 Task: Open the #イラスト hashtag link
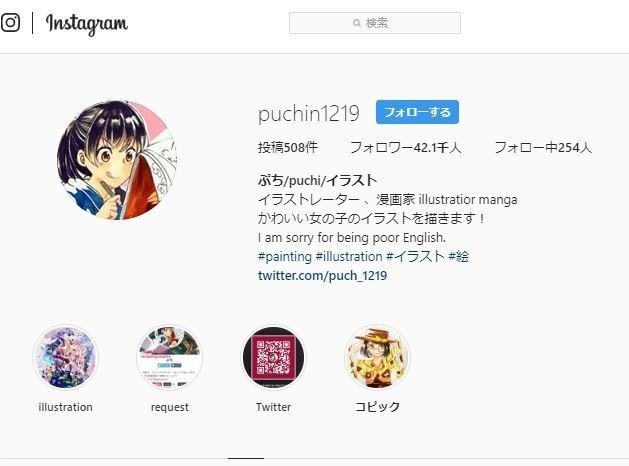pyautogui.click(x=415, y=257)
